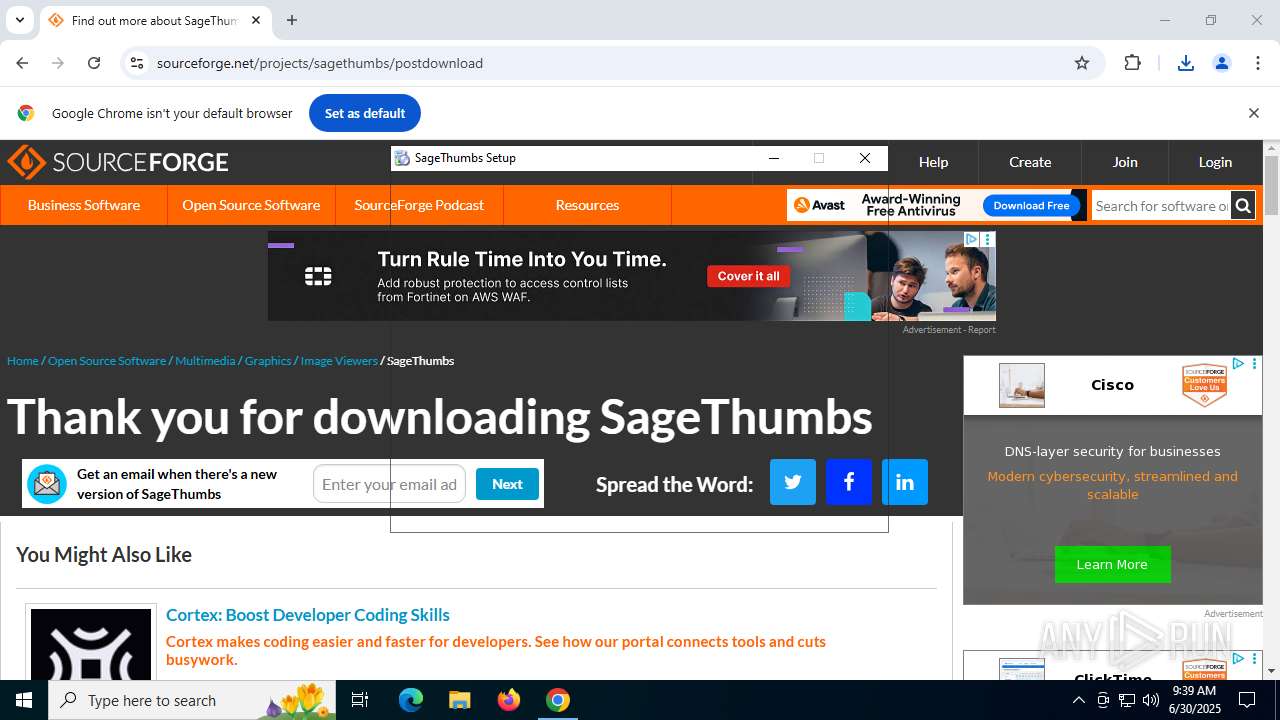Bookmark this page with star icon

[x=1082, y=63]
